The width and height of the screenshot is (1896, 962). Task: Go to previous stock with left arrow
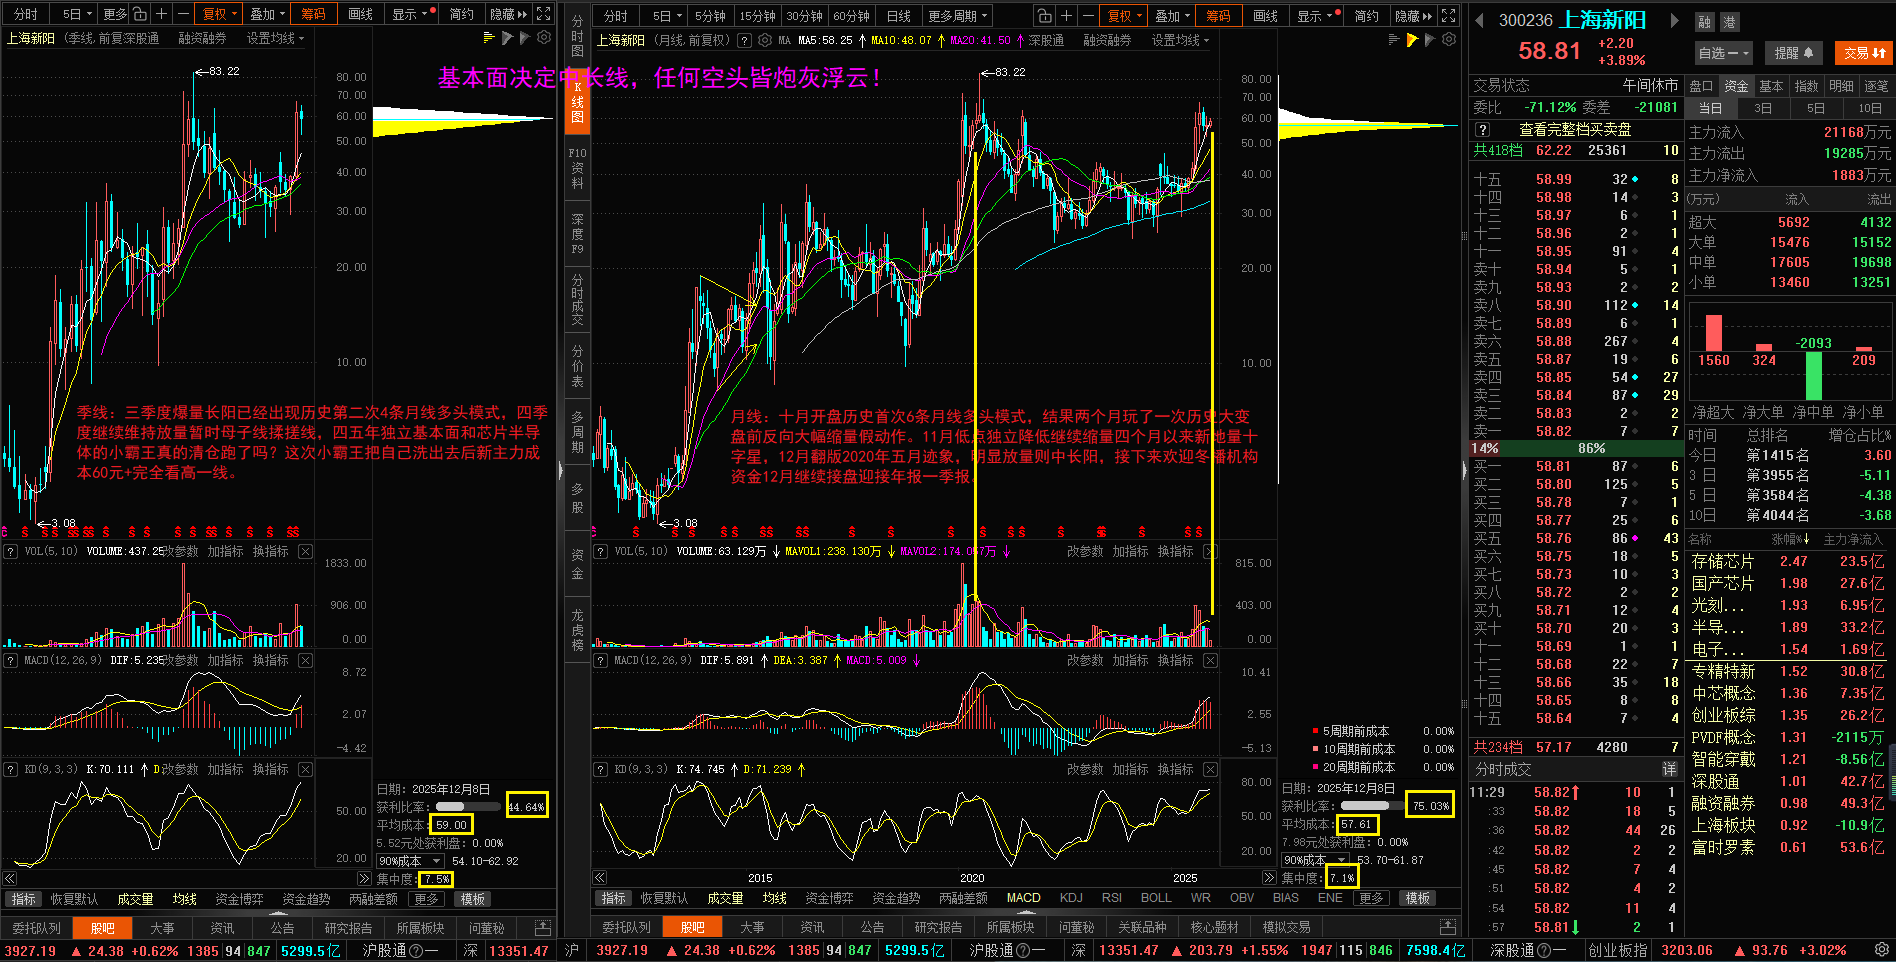click(1480, 20)
